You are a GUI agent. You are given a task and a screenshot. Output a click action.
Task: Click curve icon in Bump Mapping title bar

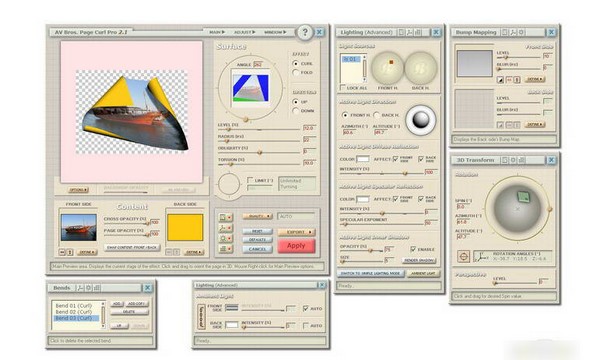tap(513, 33)
